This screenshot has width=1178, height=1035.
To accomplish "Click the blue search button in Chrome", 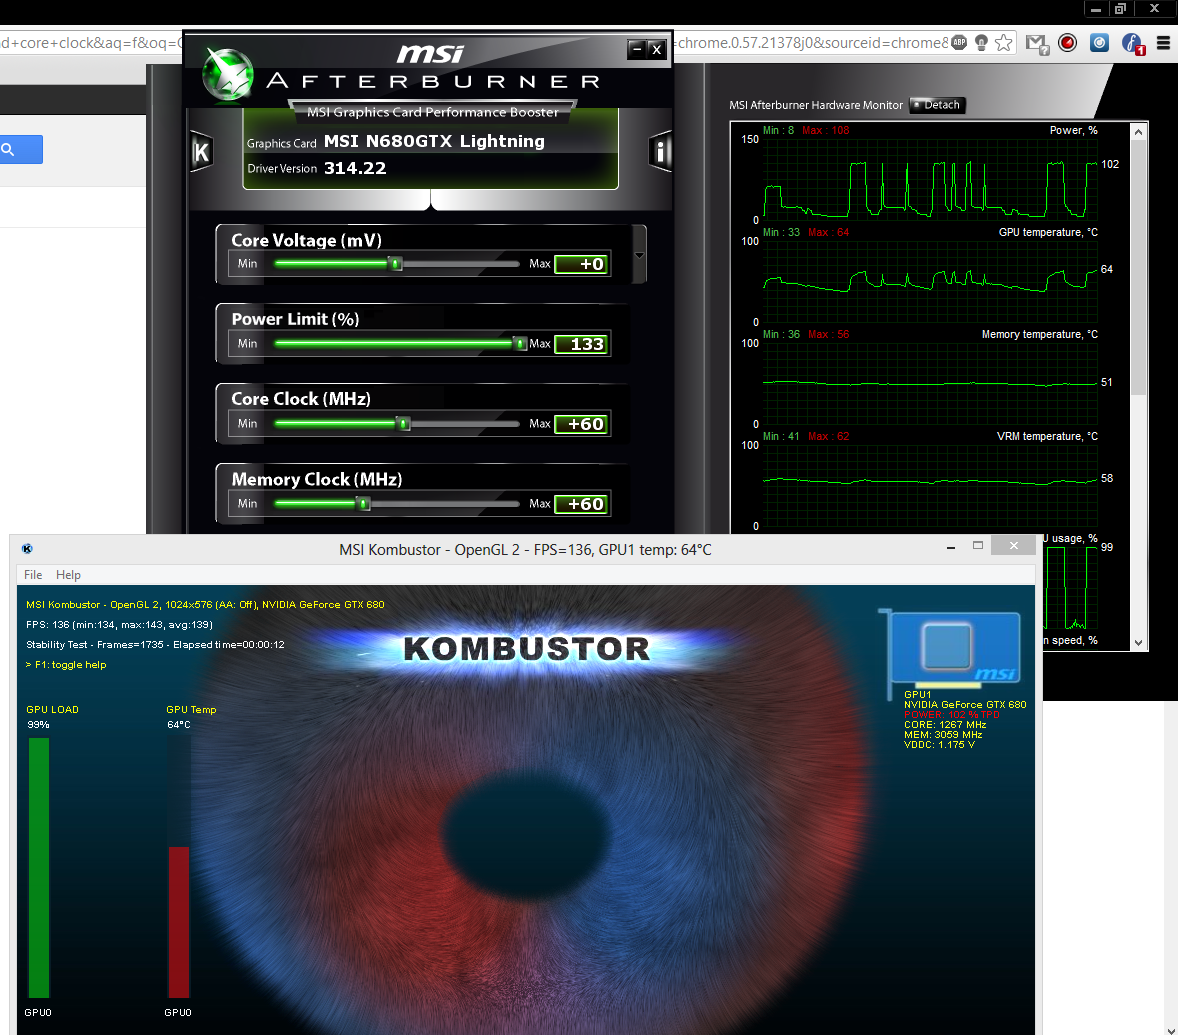I will point(20,149).
